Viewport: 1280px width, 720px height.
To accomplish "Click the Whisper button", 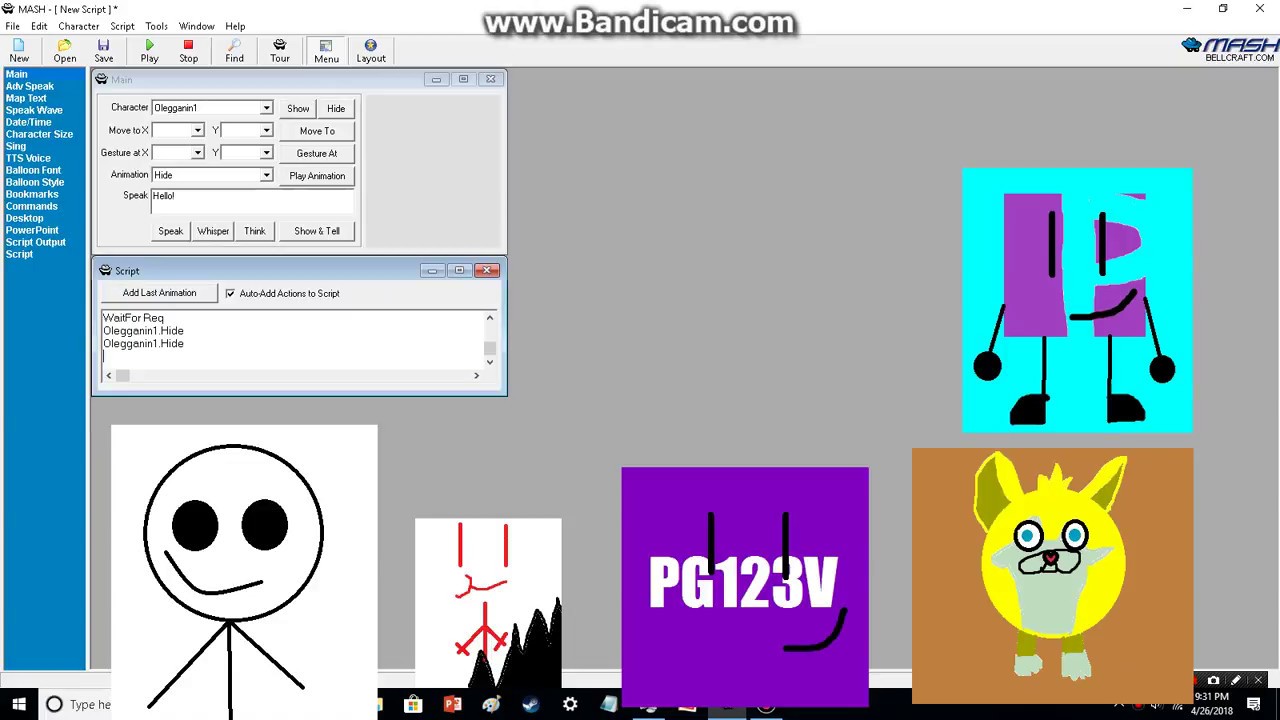I will point(213,231).
